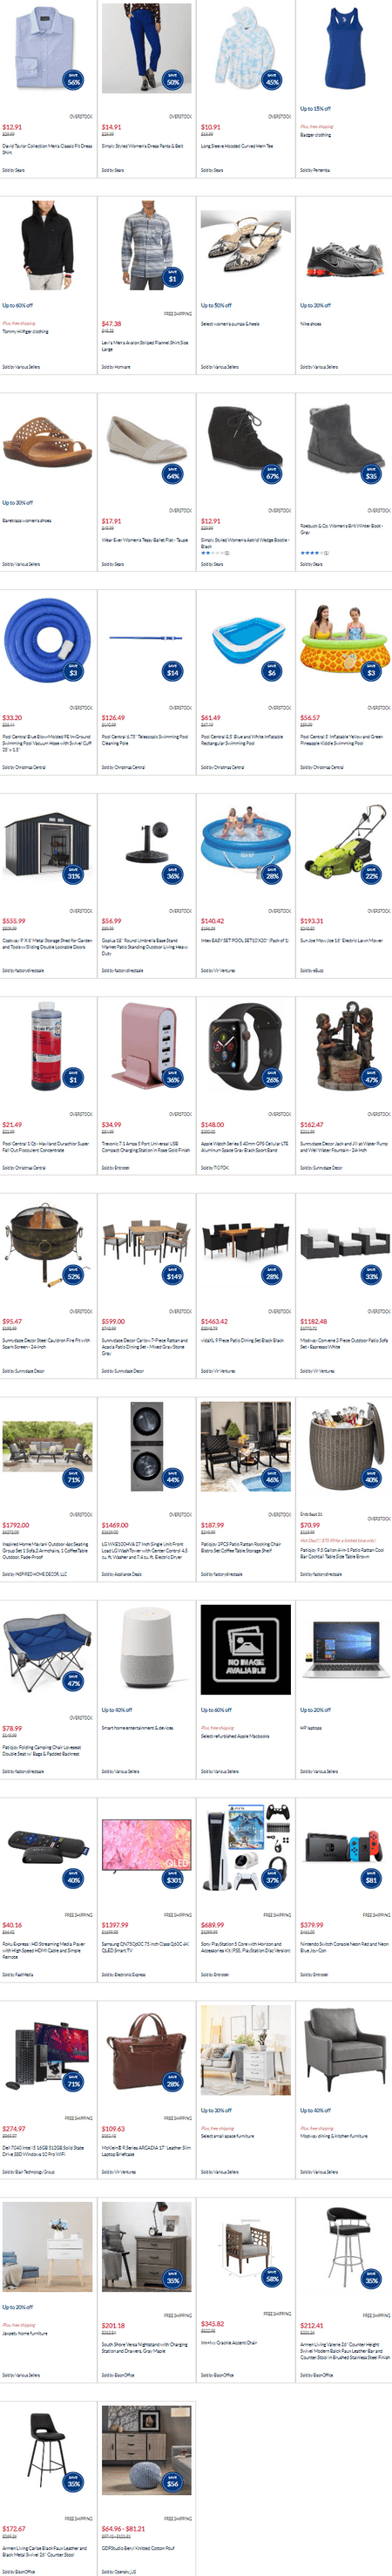Open the Nike shoes up to 30% off deal
This screenshot has width=392, height=2576.
coord(344,254)
